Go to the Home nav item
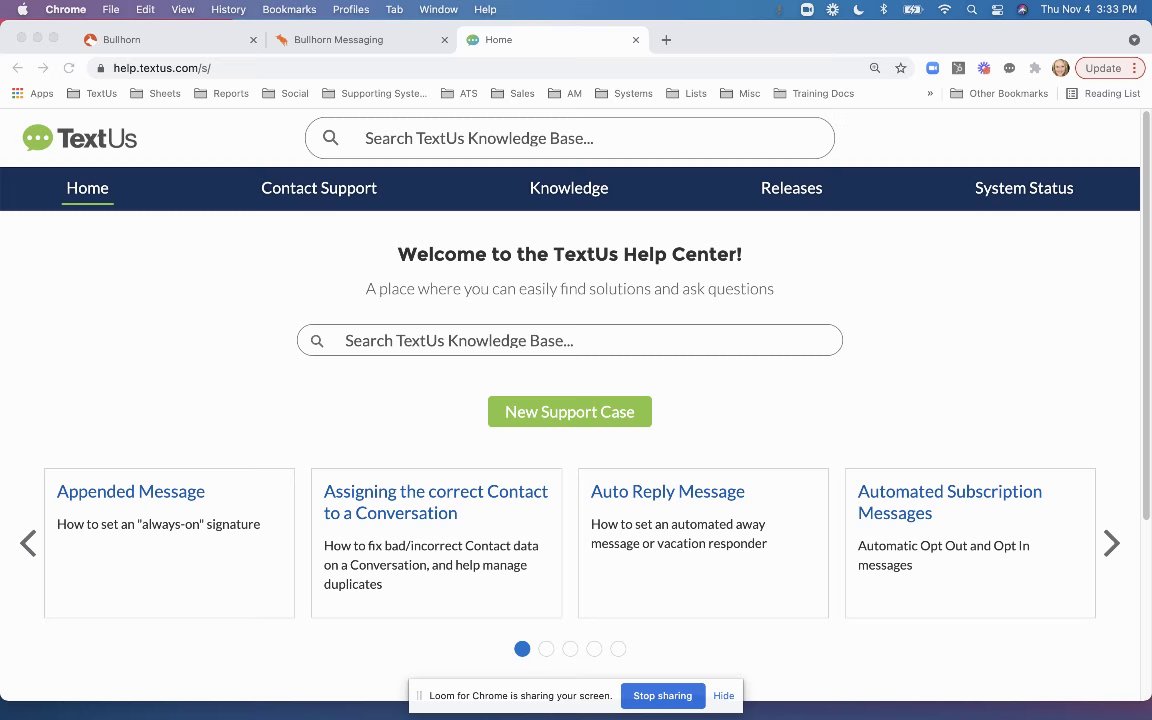Screen dimensions: 1152x720 coord(87,188)
